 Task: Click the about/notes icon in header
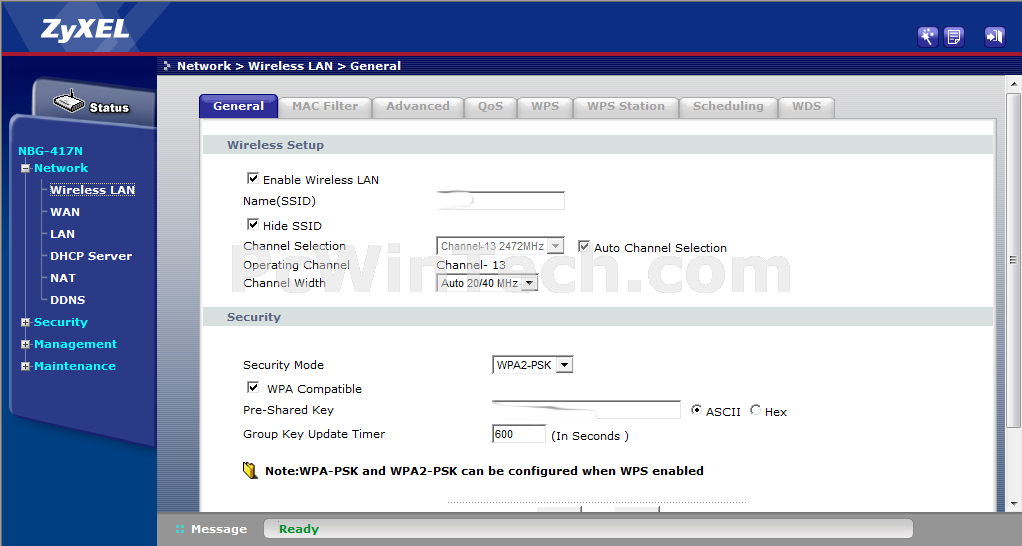click(x=954, y=36)
